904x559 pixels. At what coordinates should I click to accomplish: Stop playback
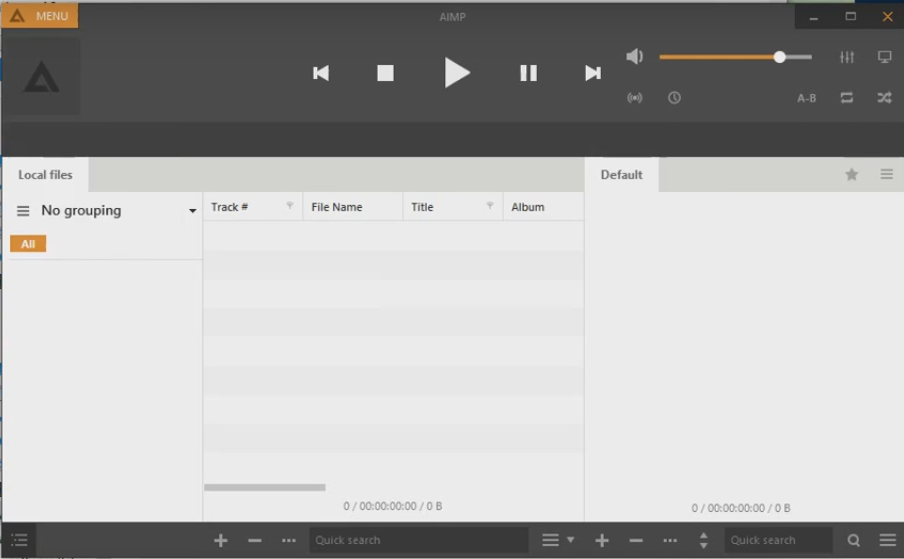[x=385, y=73]
